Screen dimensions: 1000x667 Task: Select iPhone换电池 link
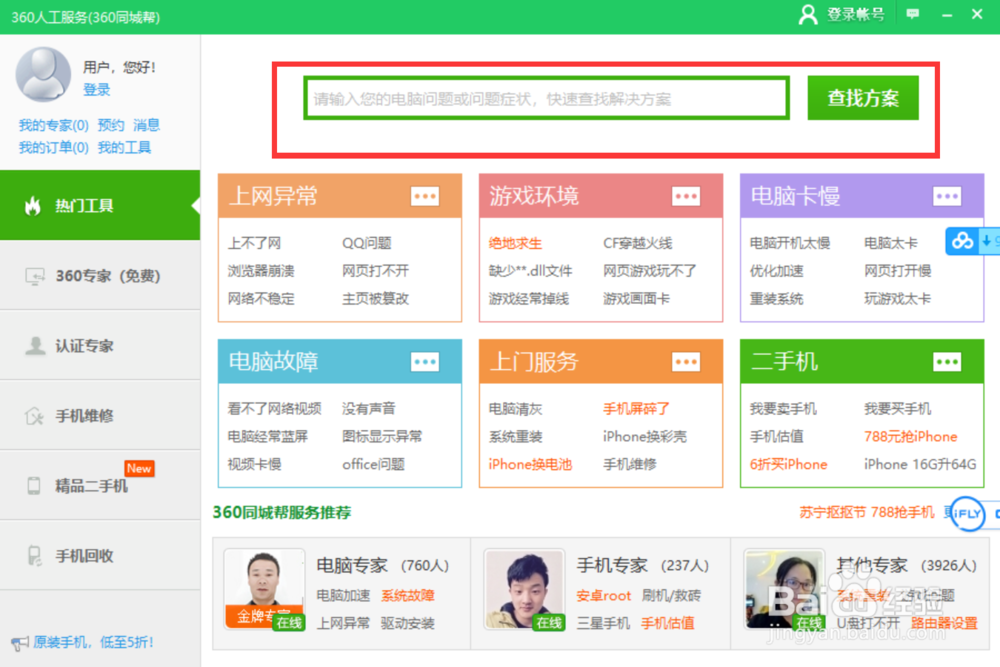point(530,464)
